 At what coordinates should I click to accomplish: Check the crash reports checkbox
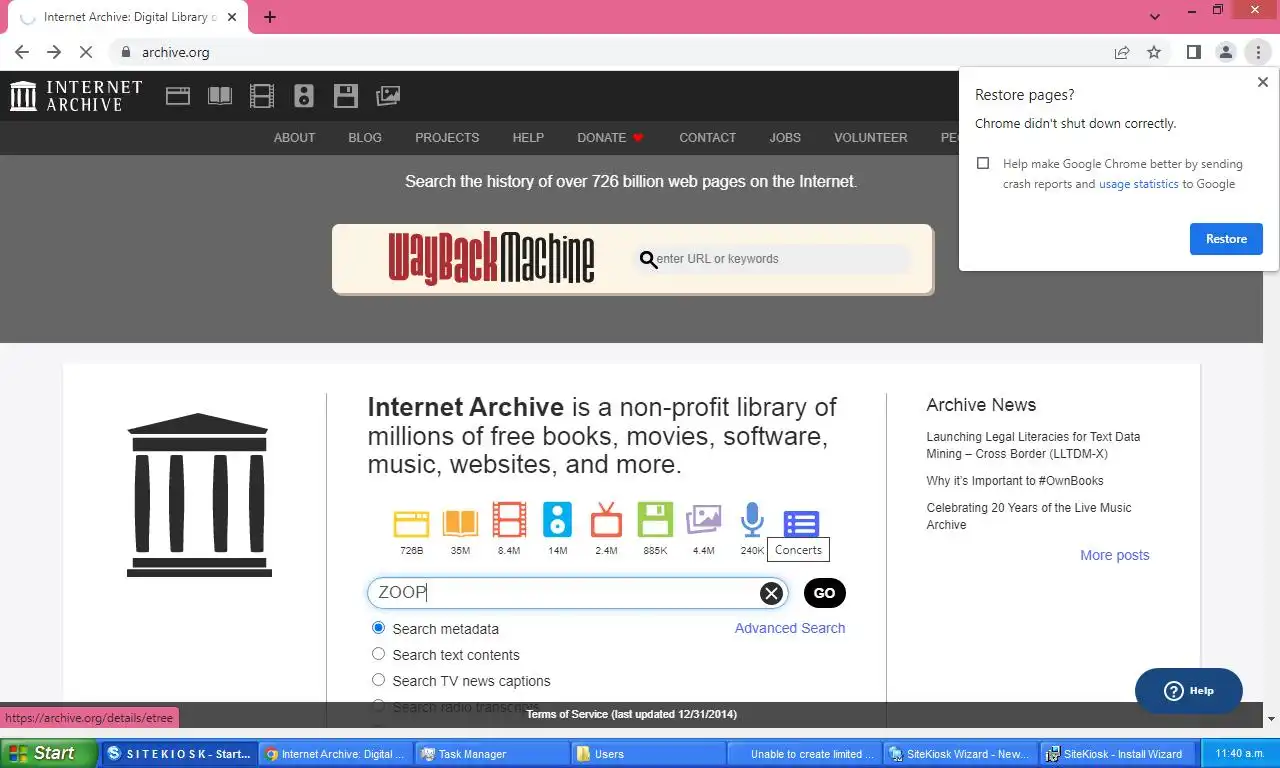click(983, 163)
